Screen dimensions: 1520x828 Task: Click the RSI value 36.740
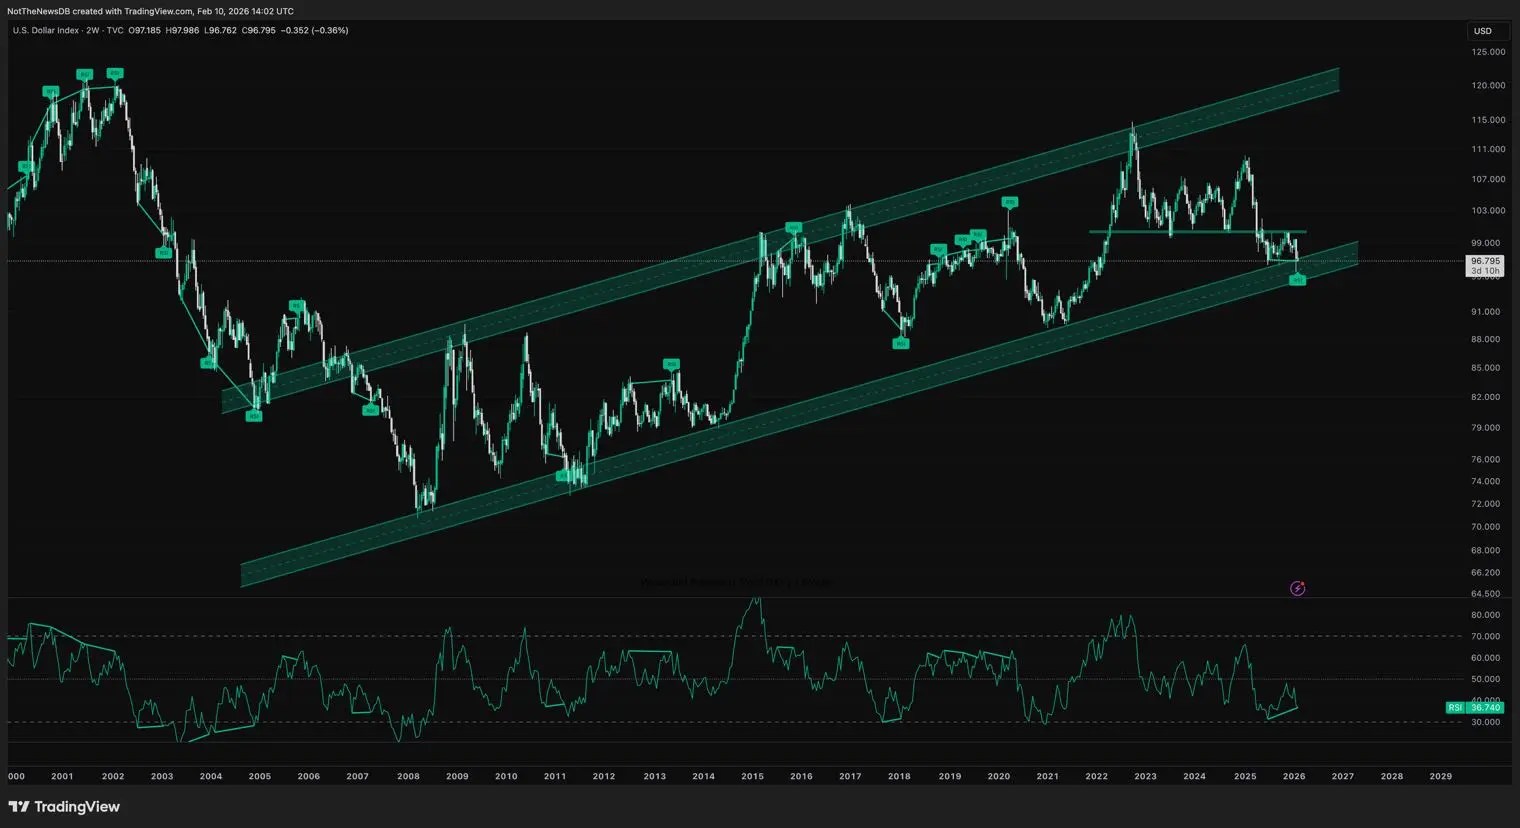(1486, 707)
